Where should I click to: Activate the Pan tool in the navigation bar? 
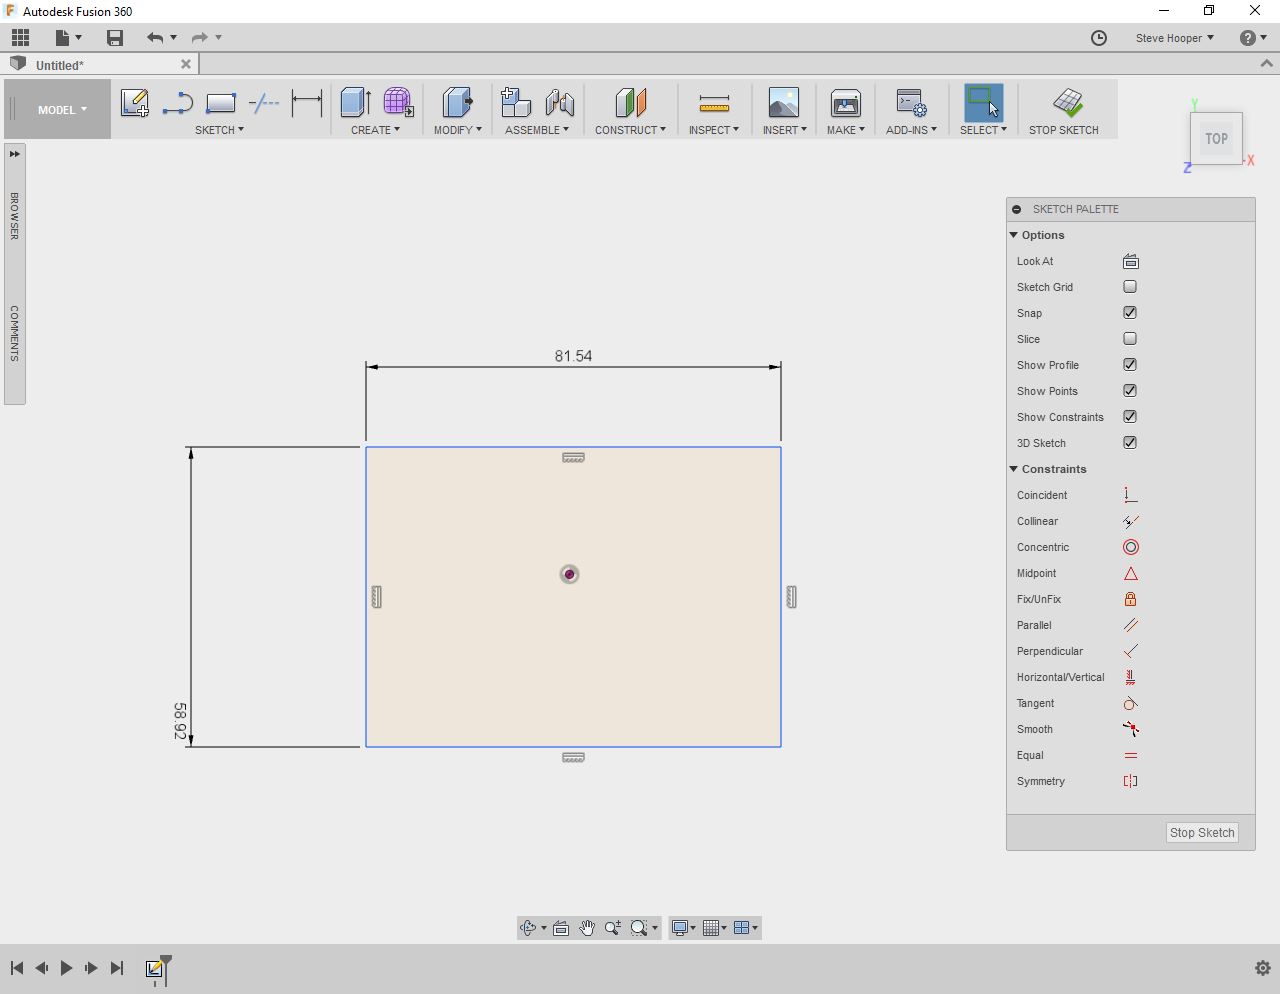click(587, 927)
